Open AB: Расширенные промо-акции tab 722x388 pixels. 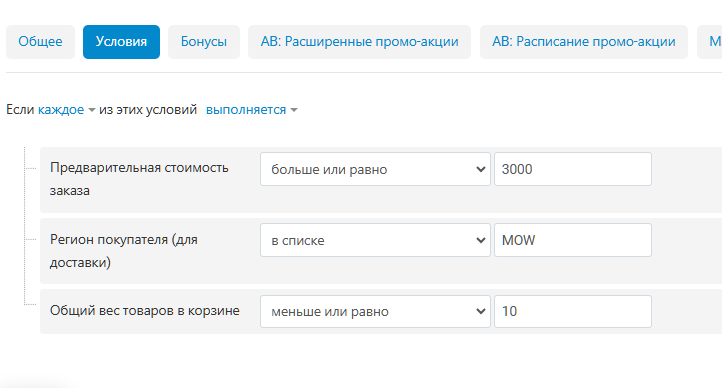[x=360, y=42]
